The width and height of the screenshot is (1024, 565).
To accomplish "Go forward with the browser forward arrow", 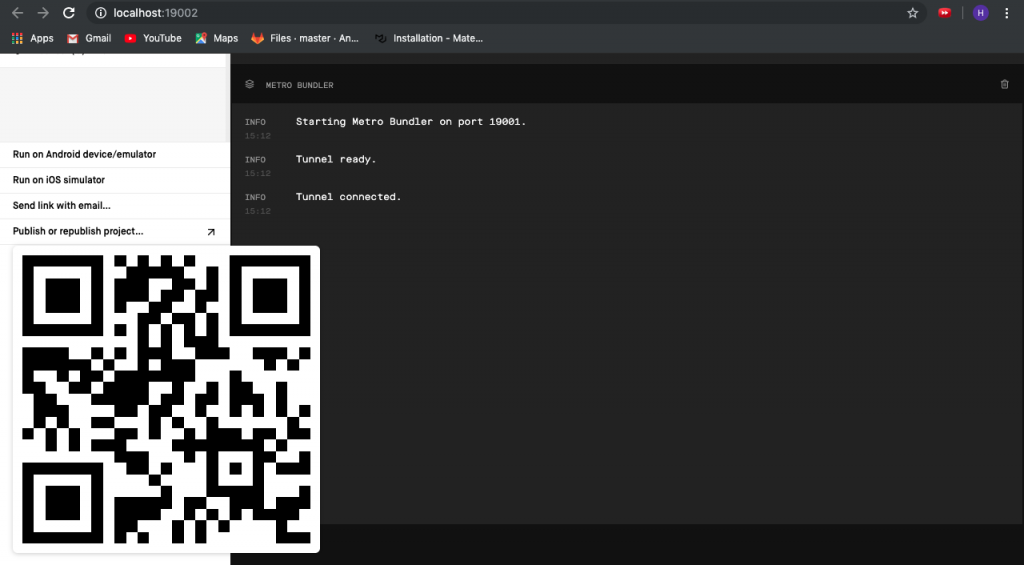I will click(43, 13).
